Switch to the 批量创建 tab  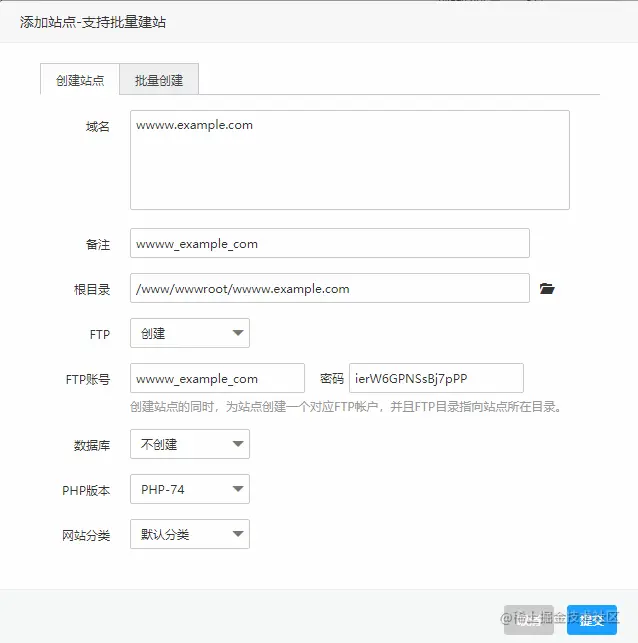159,80
